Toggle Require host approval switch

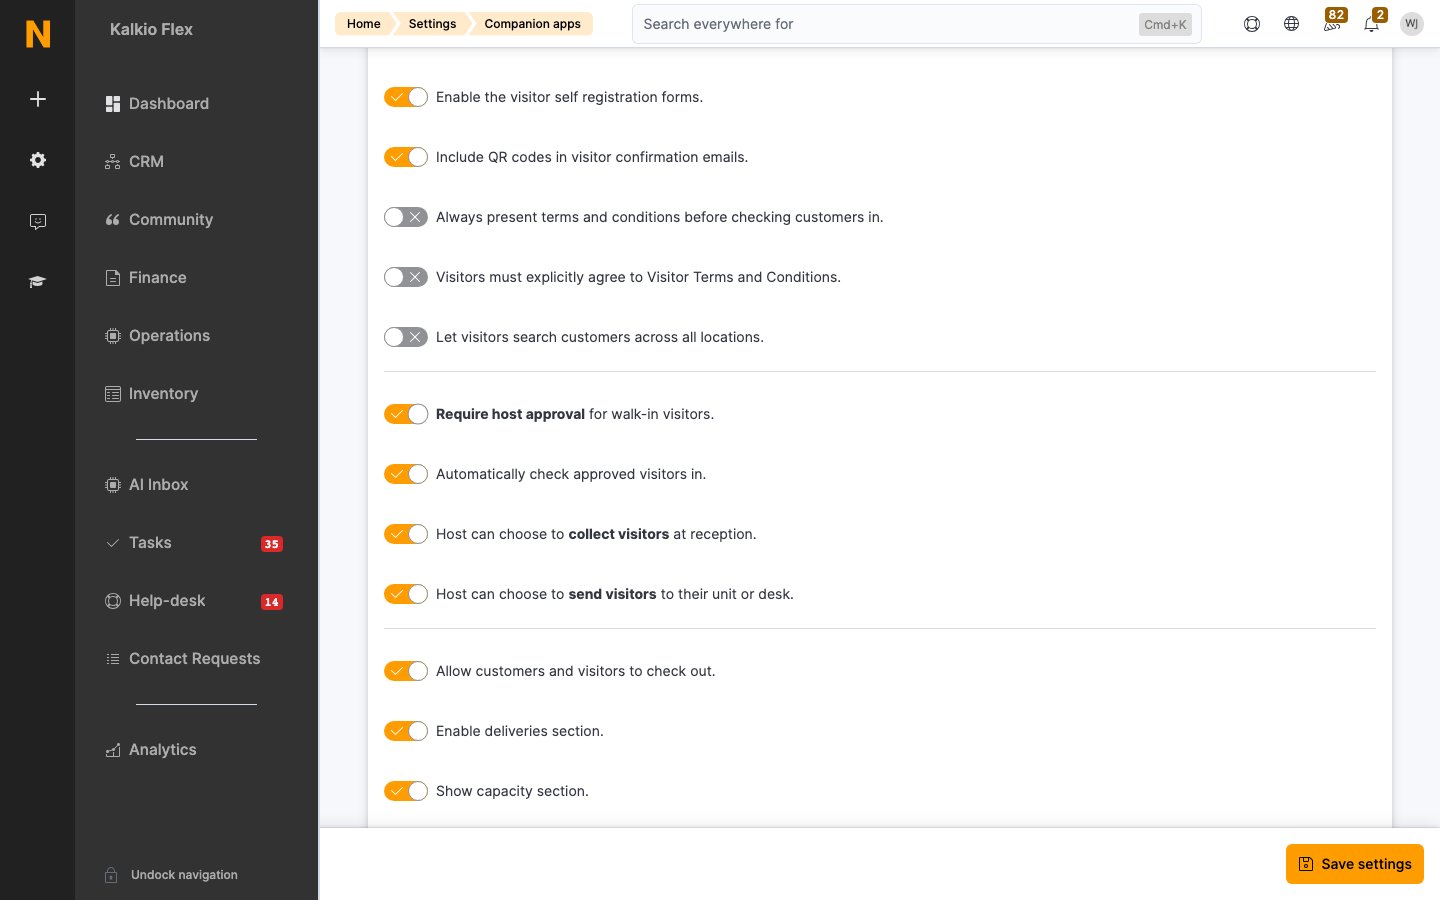[x=406, y=414]
